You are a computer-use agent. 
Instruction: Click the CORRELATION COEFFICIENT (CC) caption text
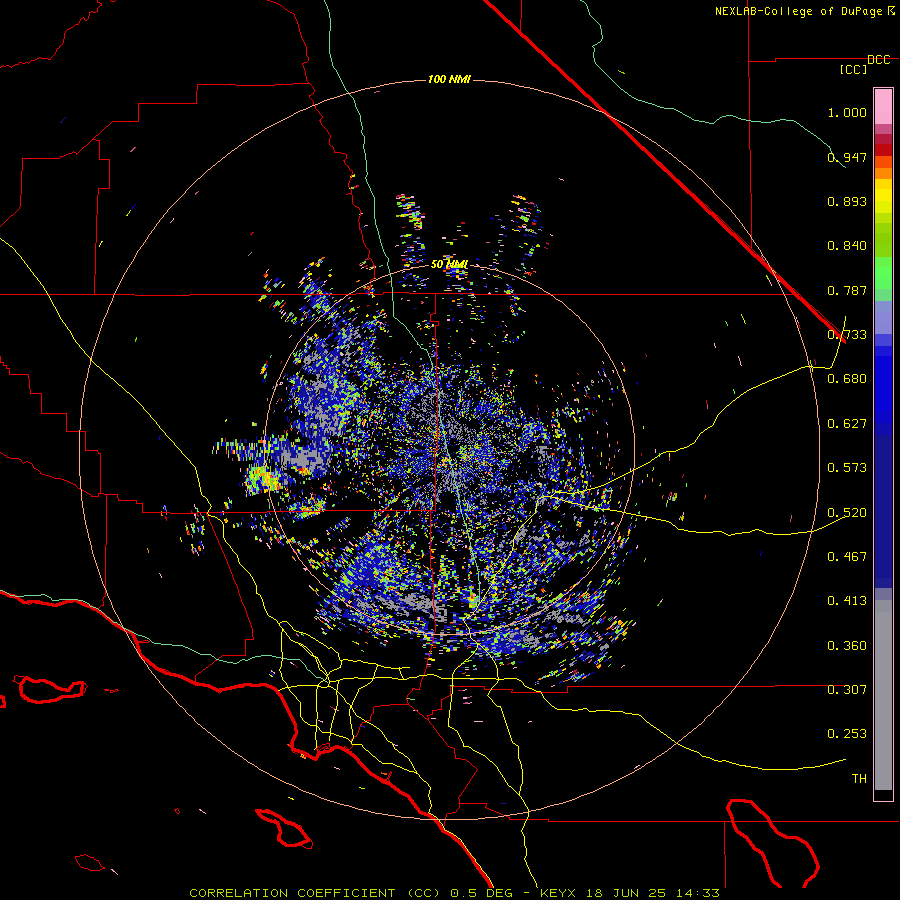tap(316, 893)
